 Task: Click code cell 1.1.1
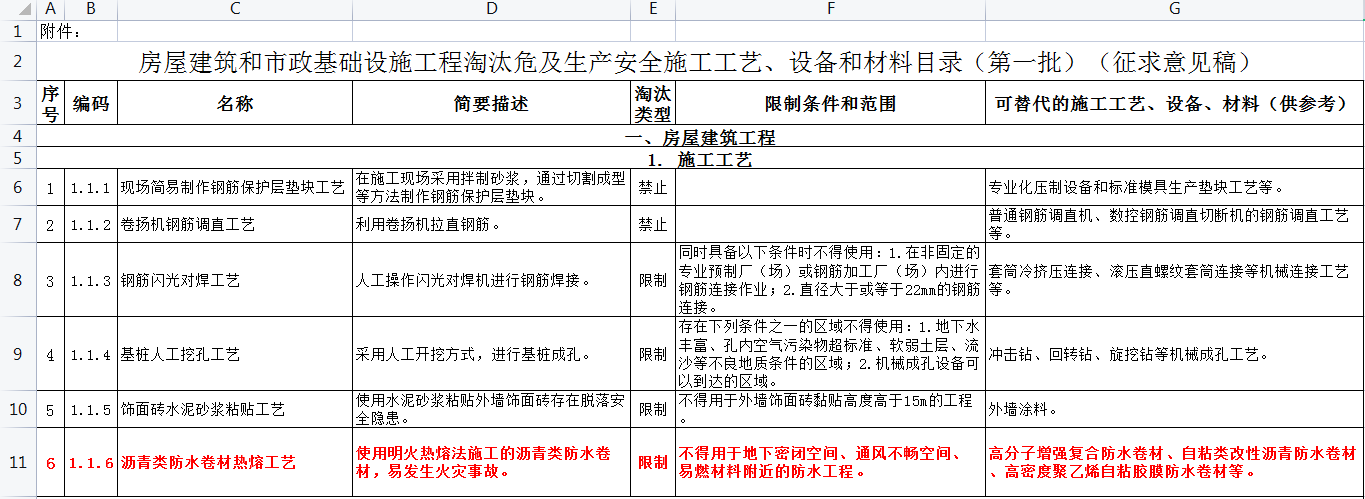(91, 187)
